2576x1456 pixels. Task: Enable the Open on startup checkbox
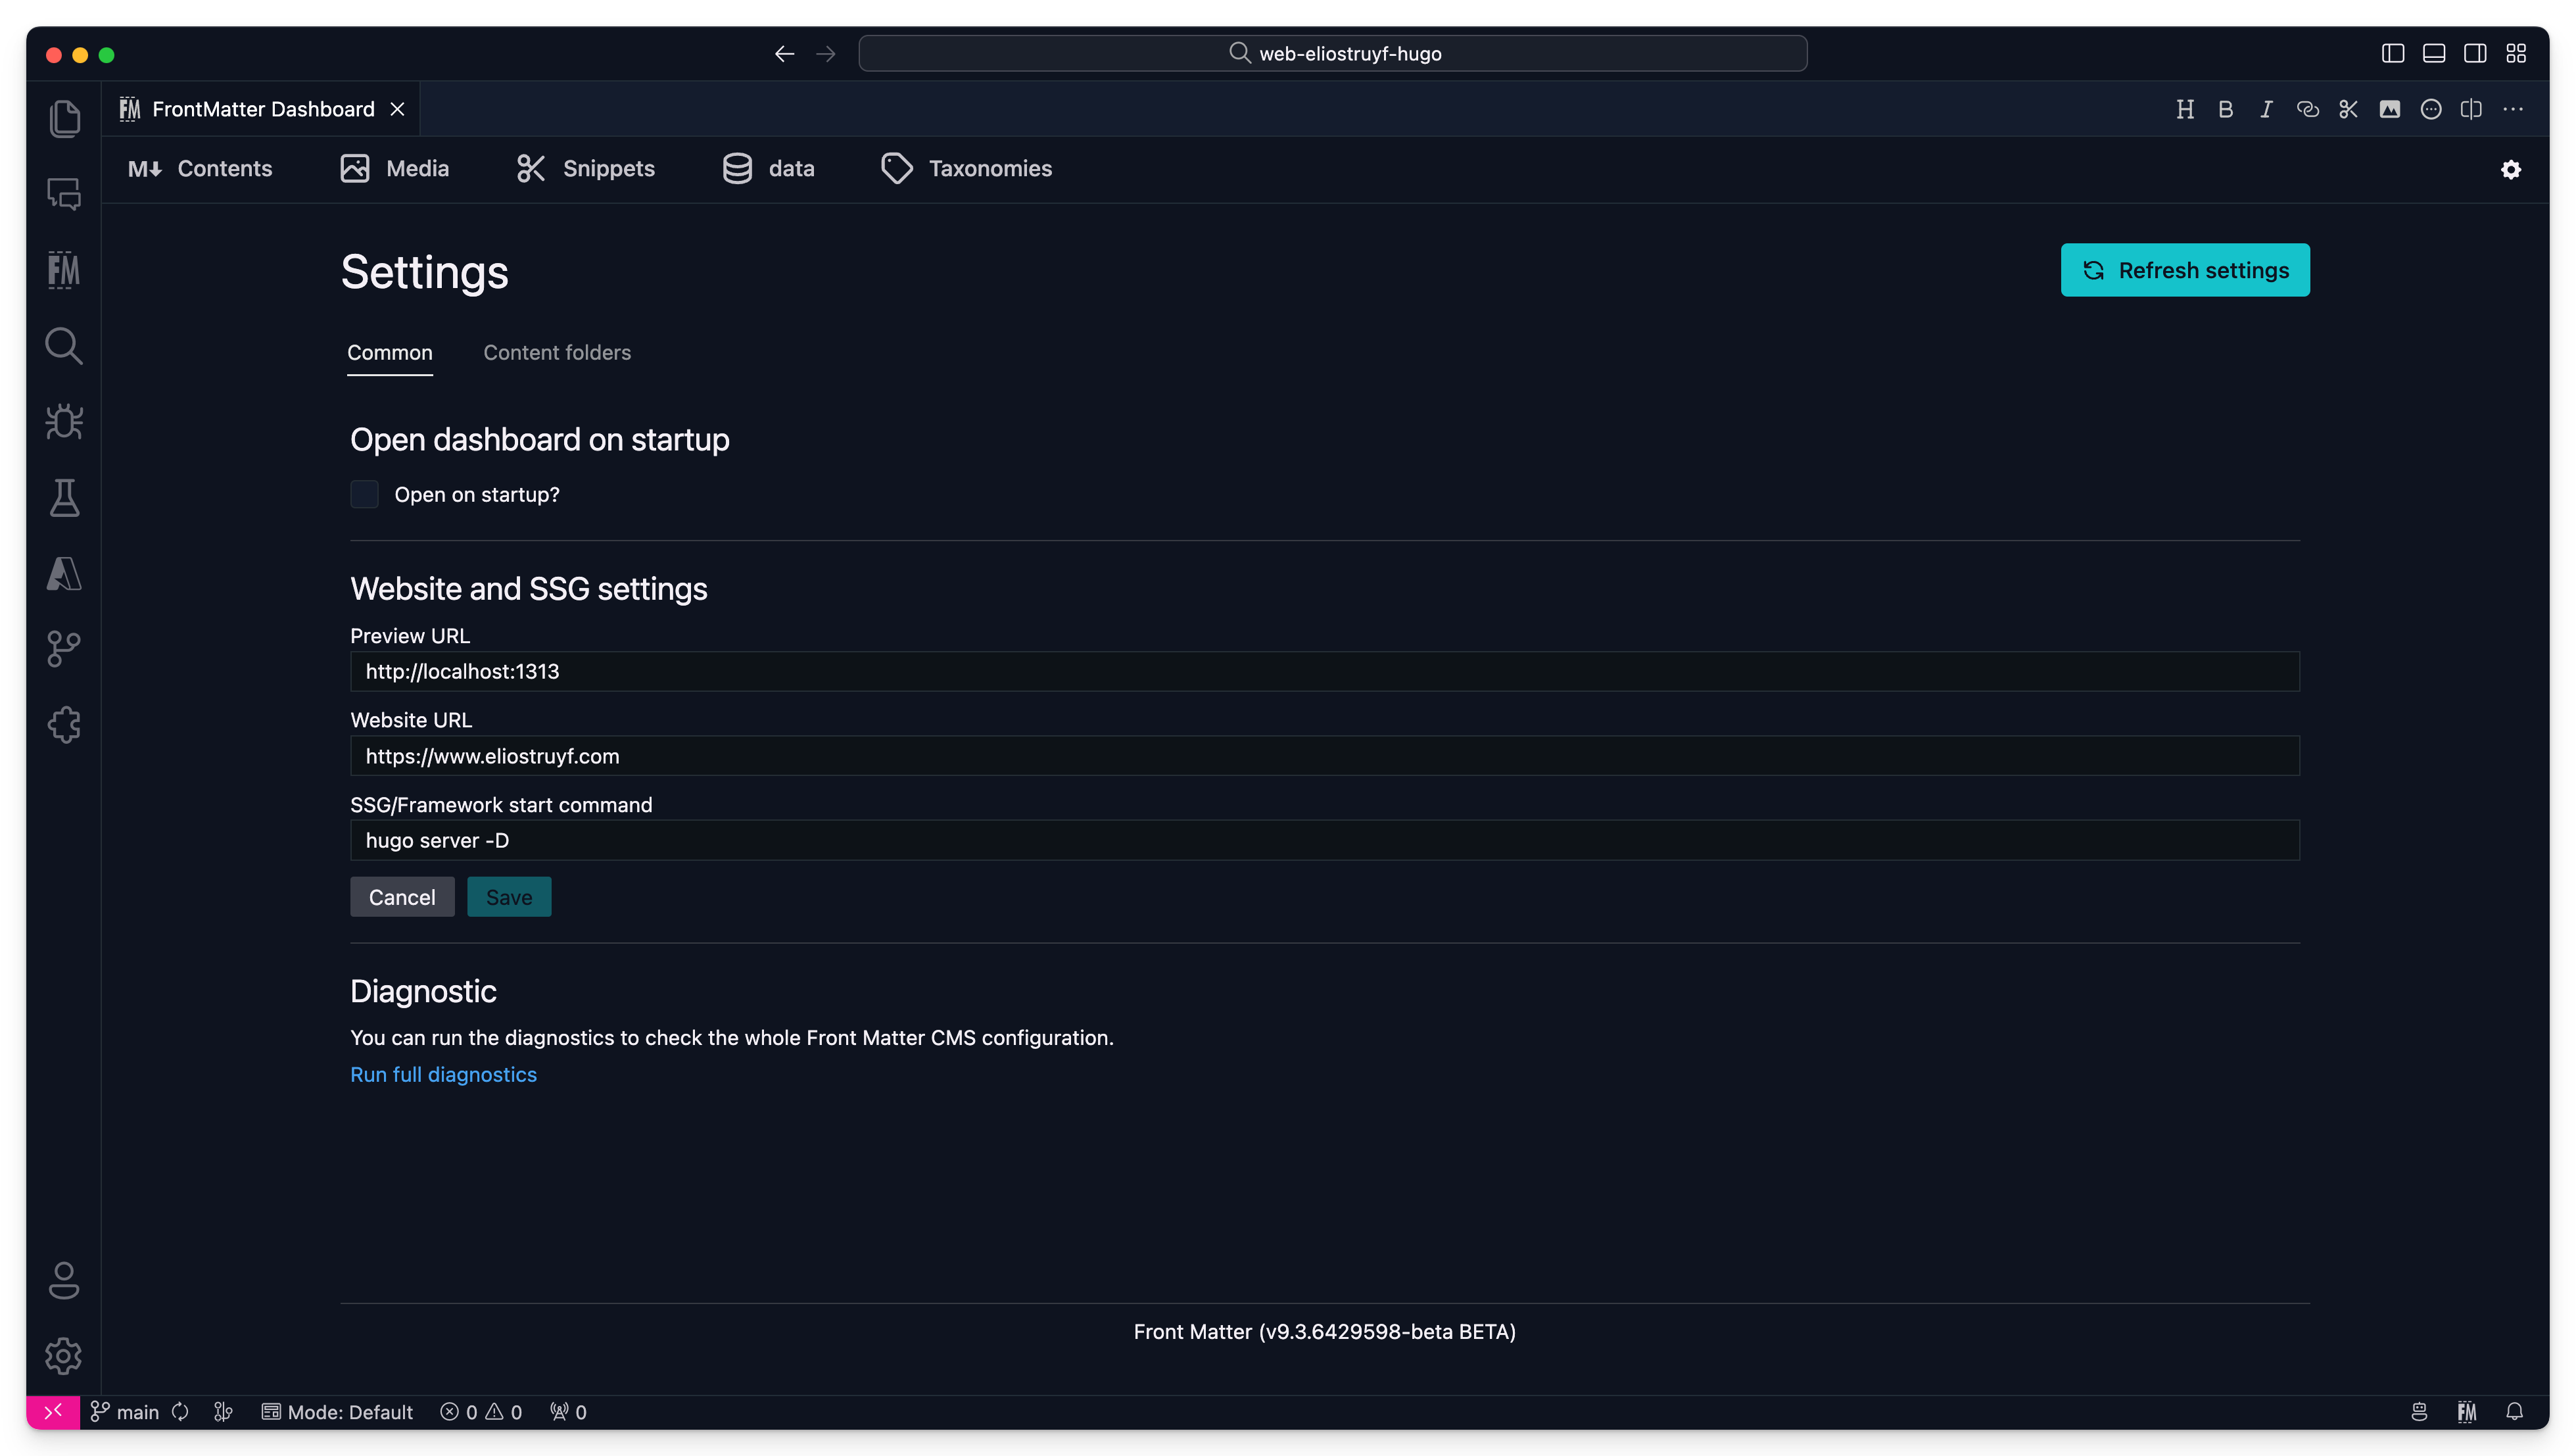coord(365,494)
